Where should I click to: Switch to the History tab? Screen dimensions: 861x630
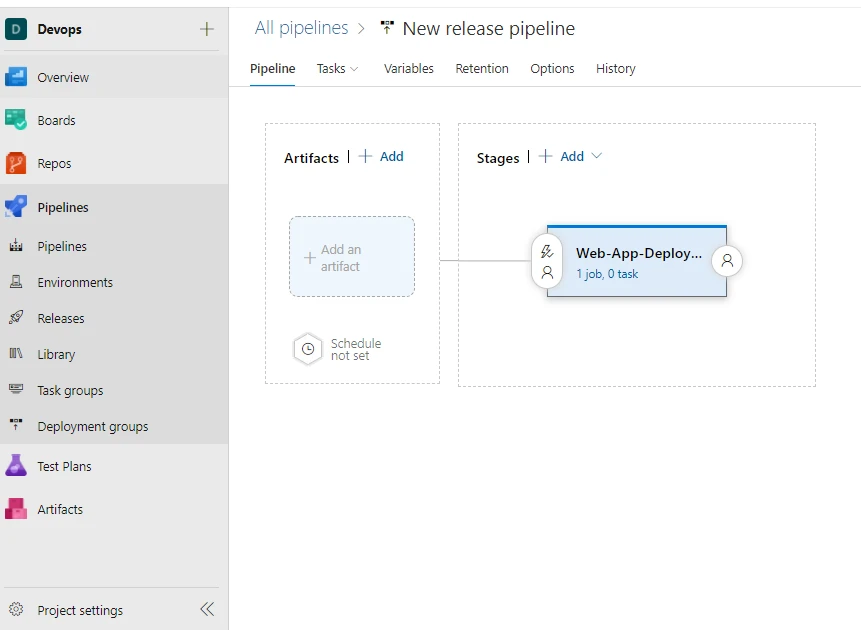(x=615, y=69)
